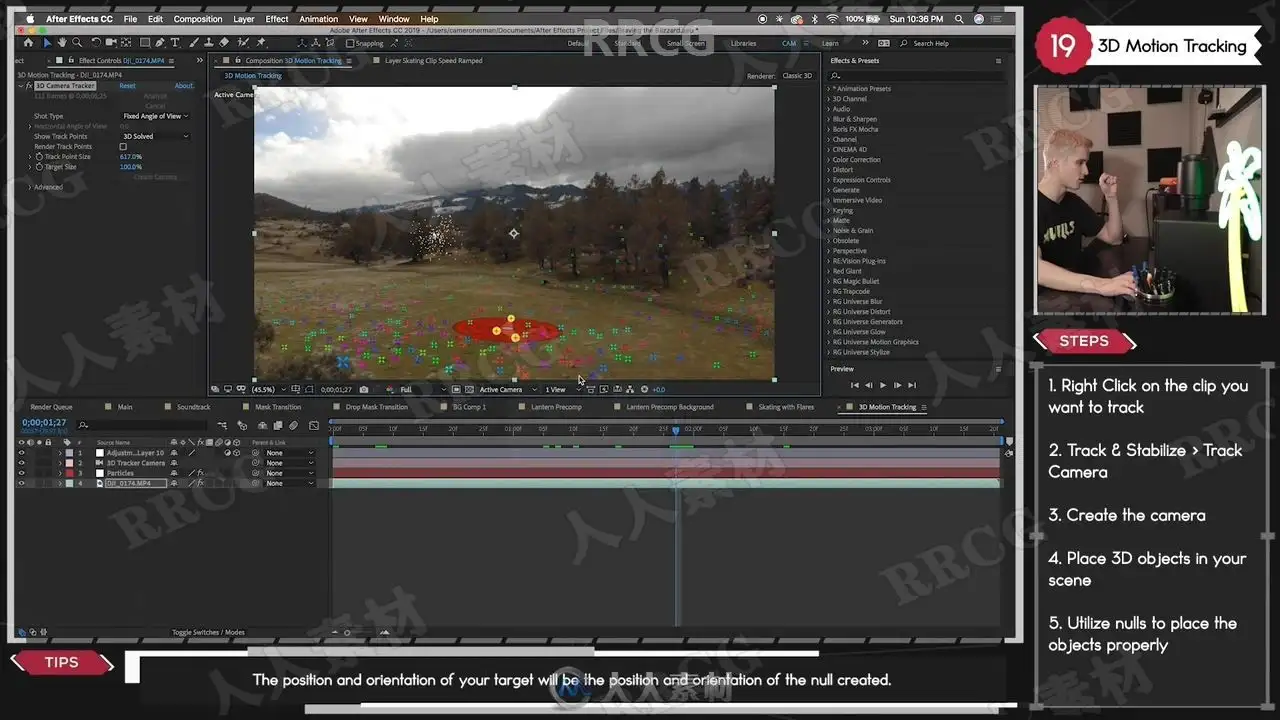This screenshot has height=720, width=1280.
Task: Open the Graph Editor icon in timeline
Action: point(314,425)
